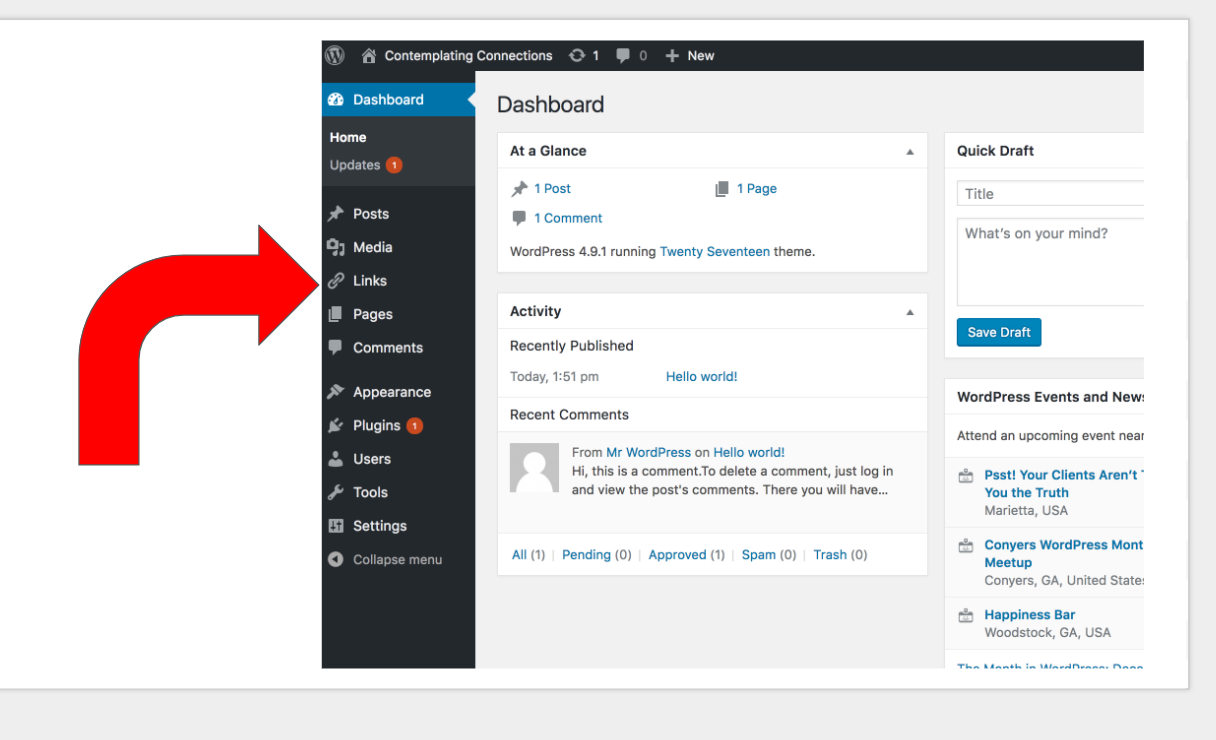This screenshot has width=1216, height=740.
Task: Click the New label in admin bar
Action: pos(701,56)
